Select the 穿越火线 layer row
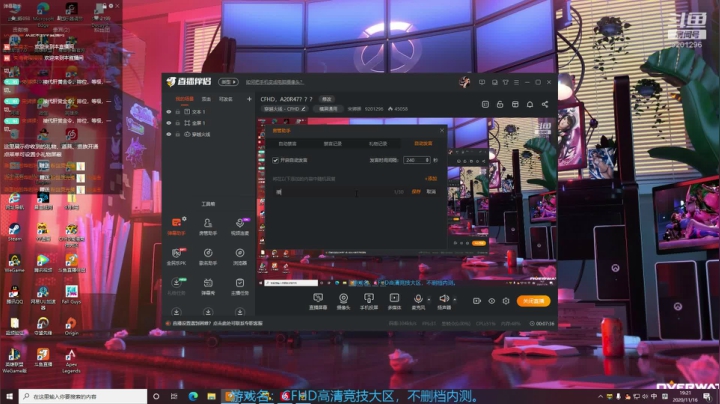Screen dimensions: 720x404 point(209,135)
